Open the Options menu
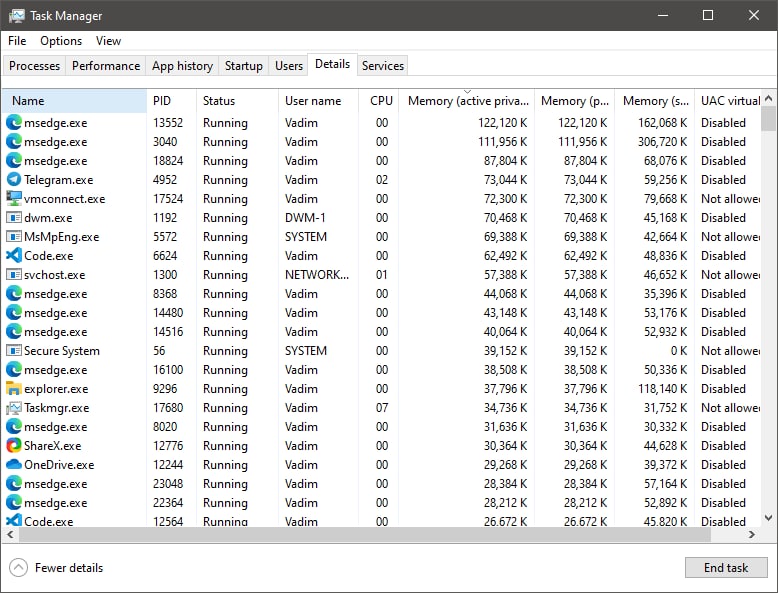This screenshot has width=778, height=593. click(61, 41)
